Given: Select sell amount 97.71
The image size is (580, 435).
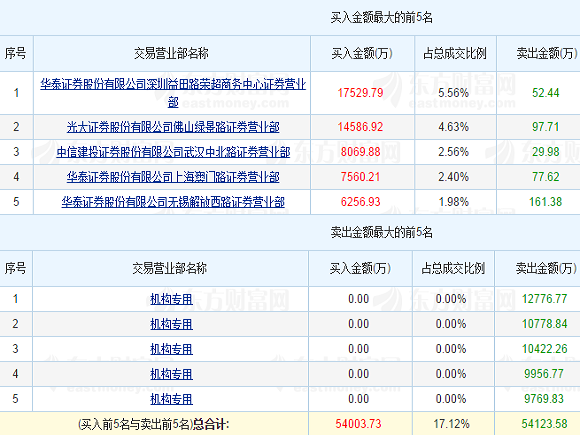Looking at the screenshot, I should [x=546, y=127].
